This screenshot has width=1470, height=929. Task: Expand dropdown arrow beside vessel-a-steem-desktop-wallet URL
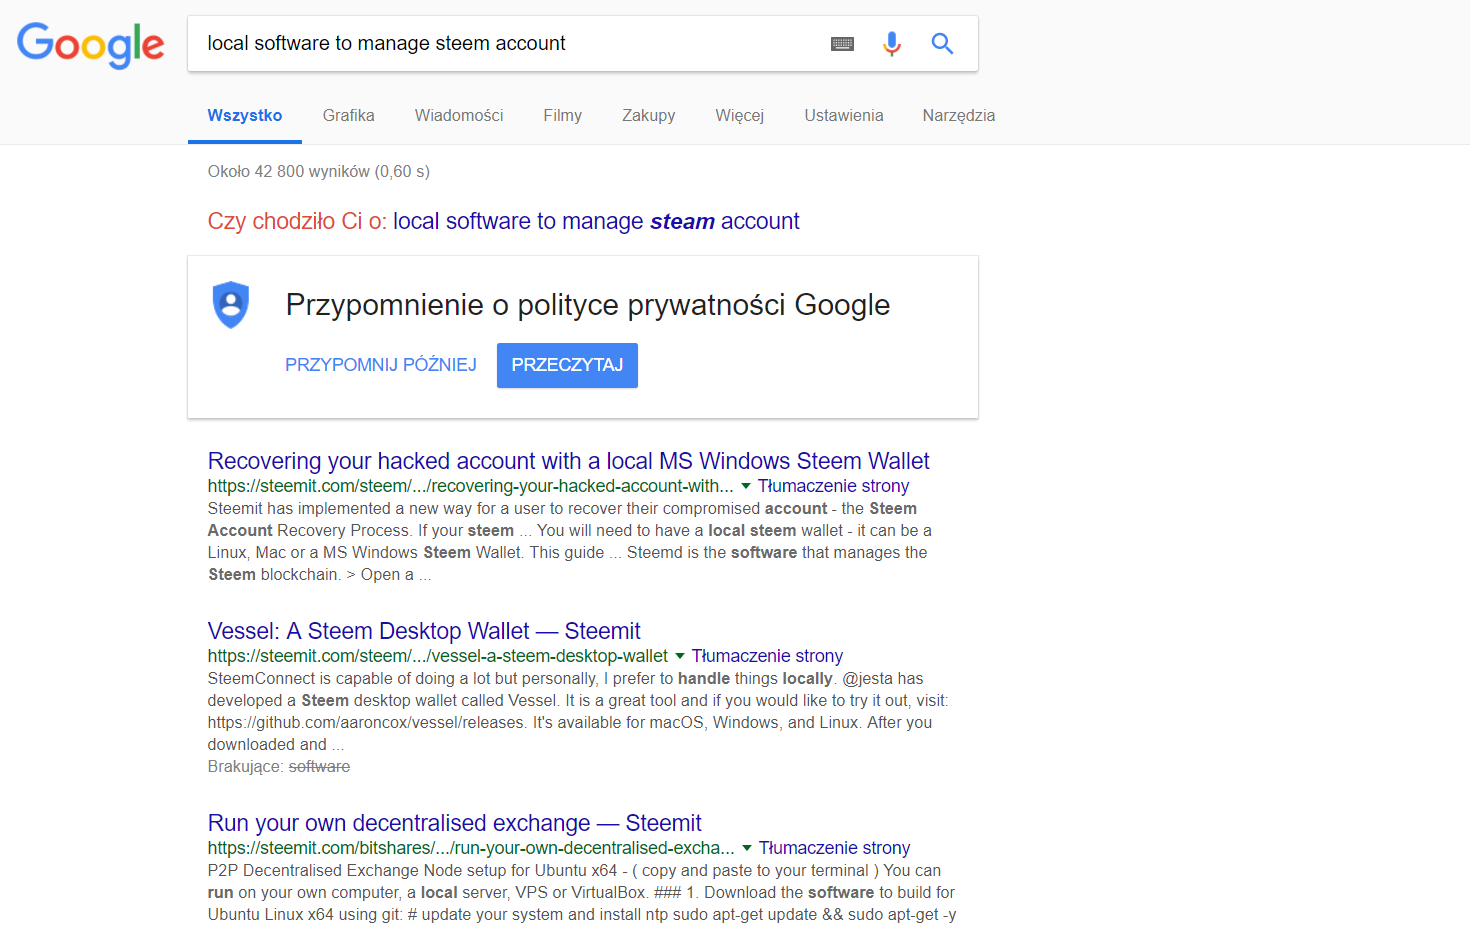(x=680, y=656)
